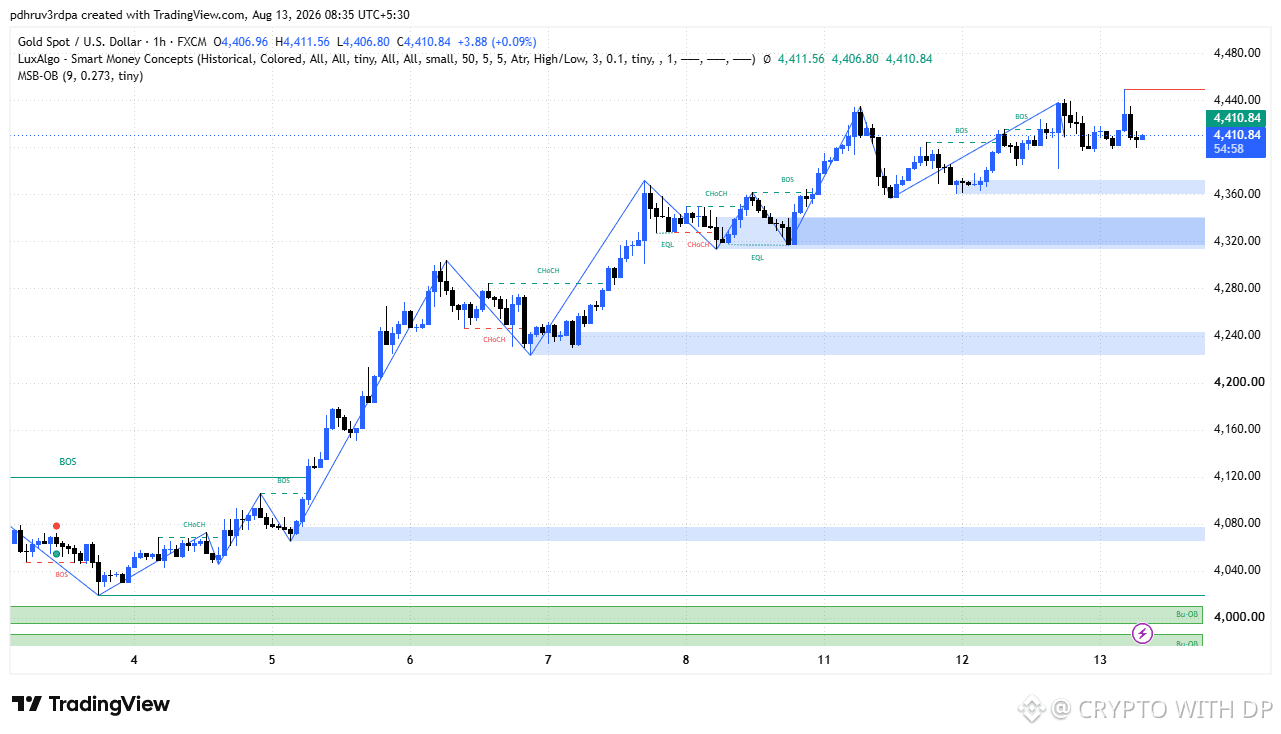The width and height of the screenshot is (1281, 734).
Task: Click the change value "+3.88 (+0.09%)"
Action: point(497,42)
